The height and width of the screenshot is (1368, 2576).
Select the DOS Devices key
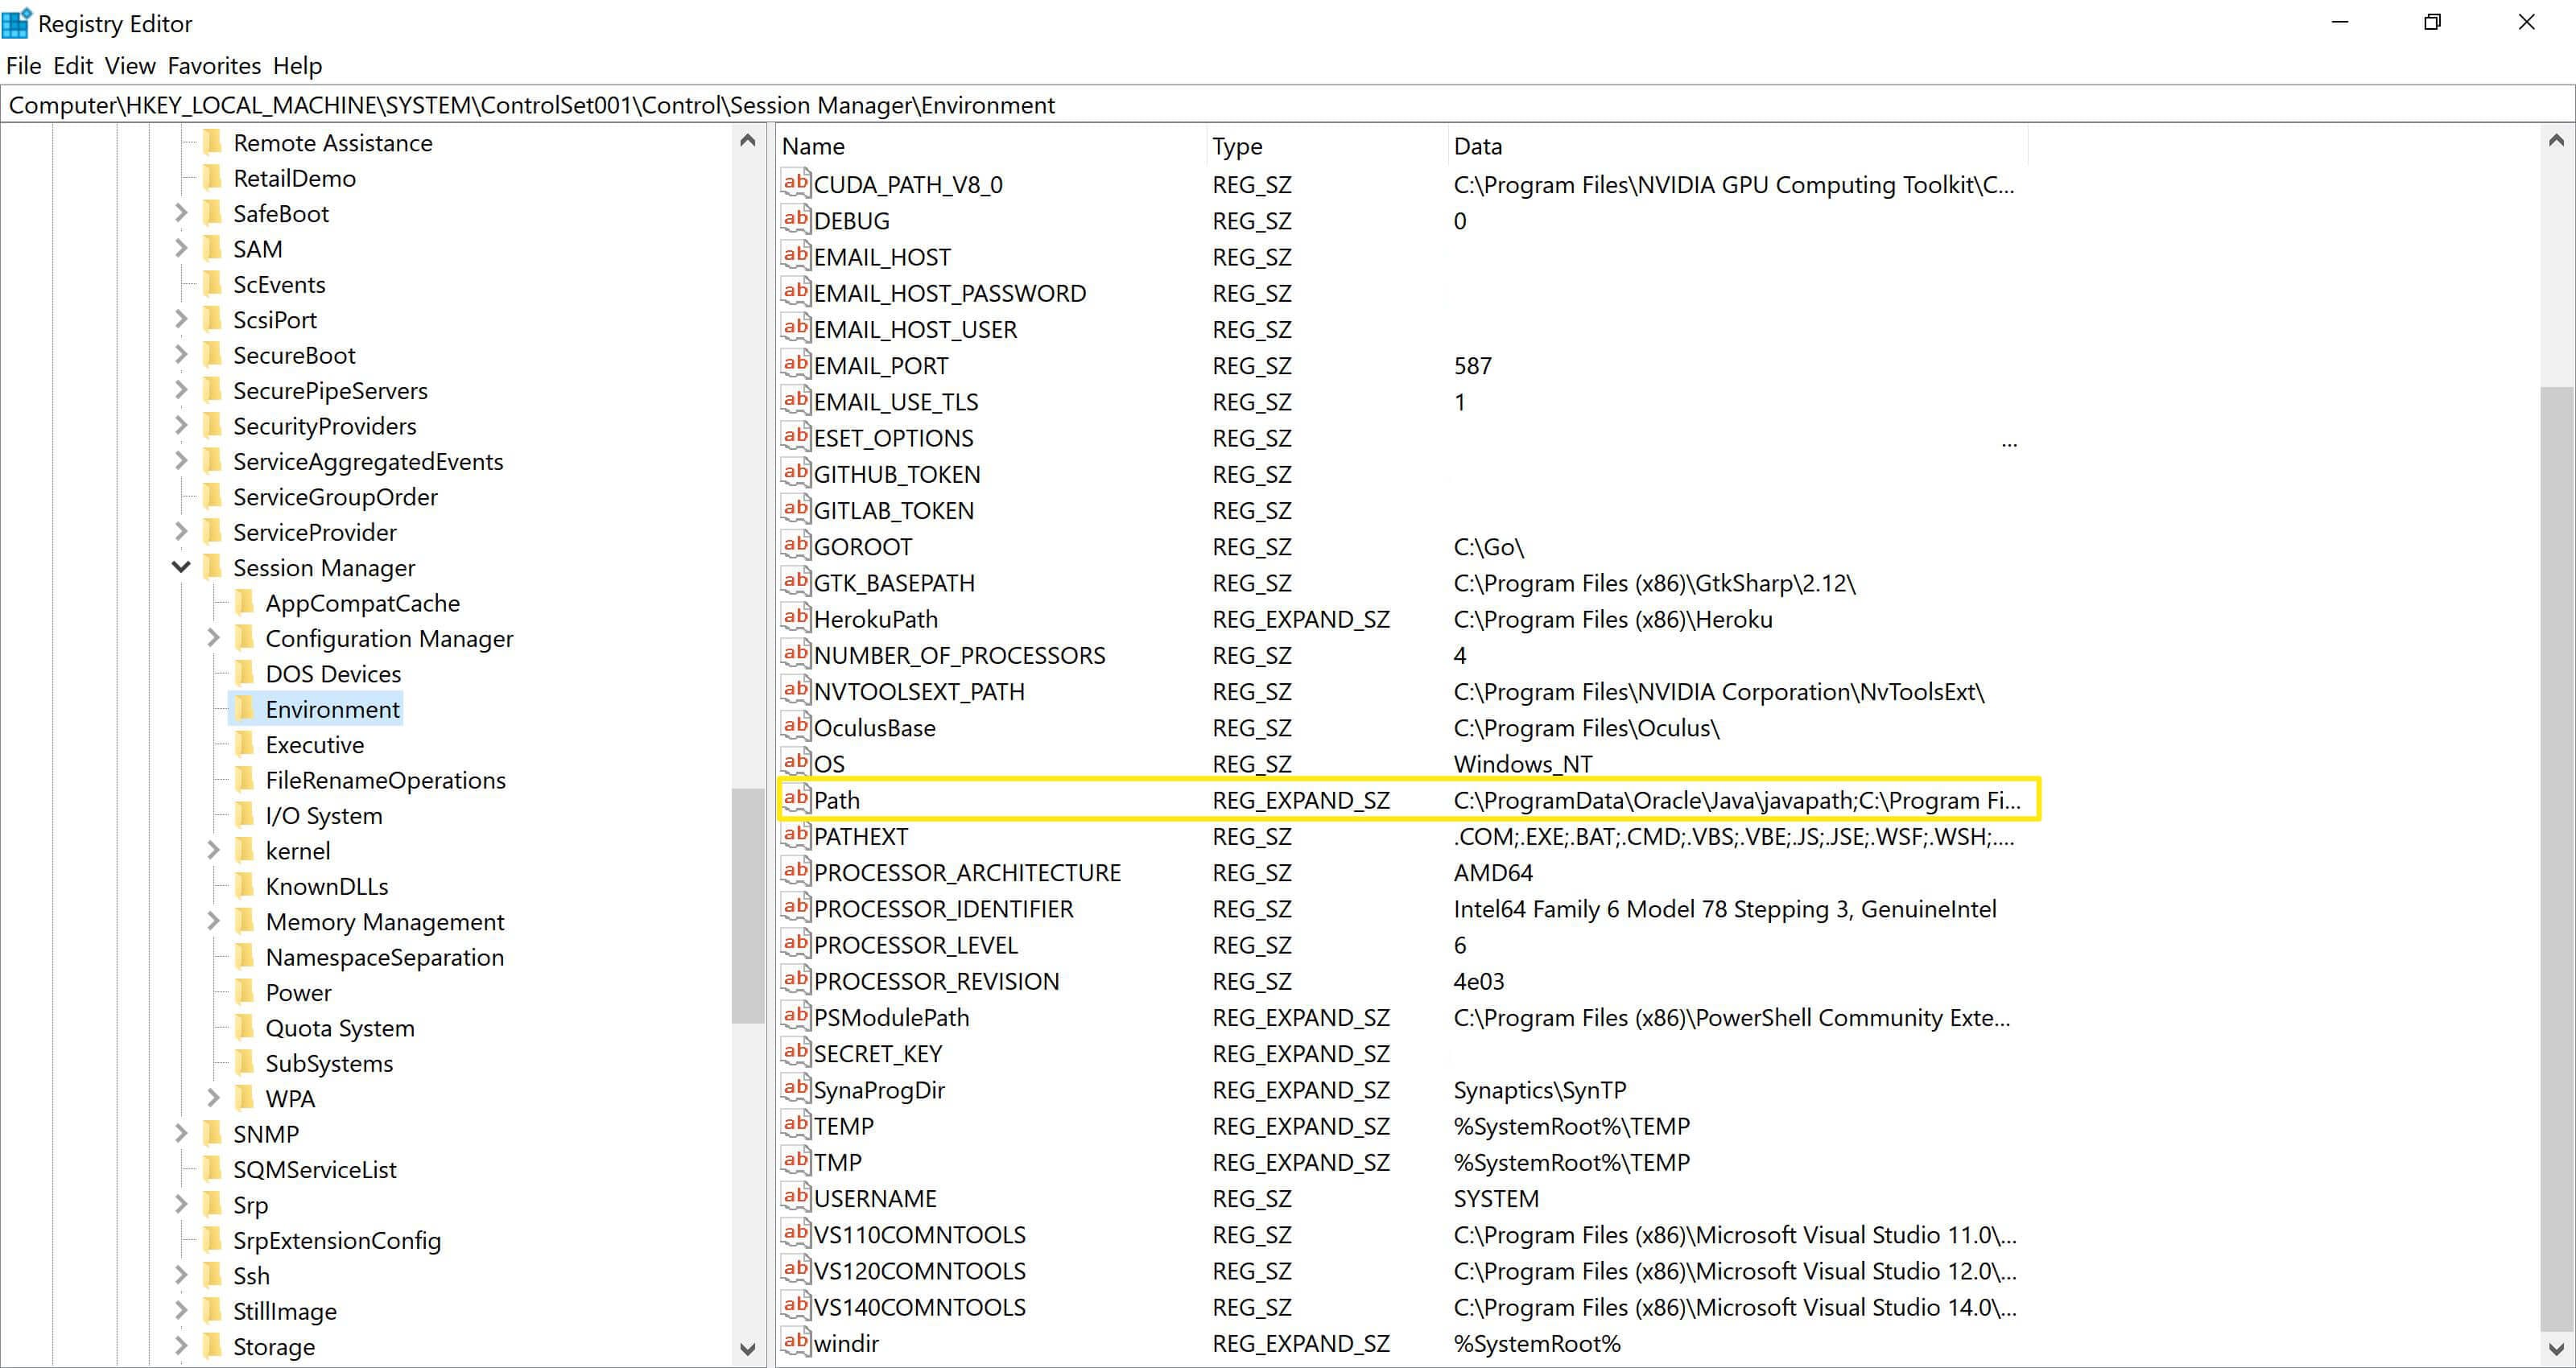[x=332, y=673]
